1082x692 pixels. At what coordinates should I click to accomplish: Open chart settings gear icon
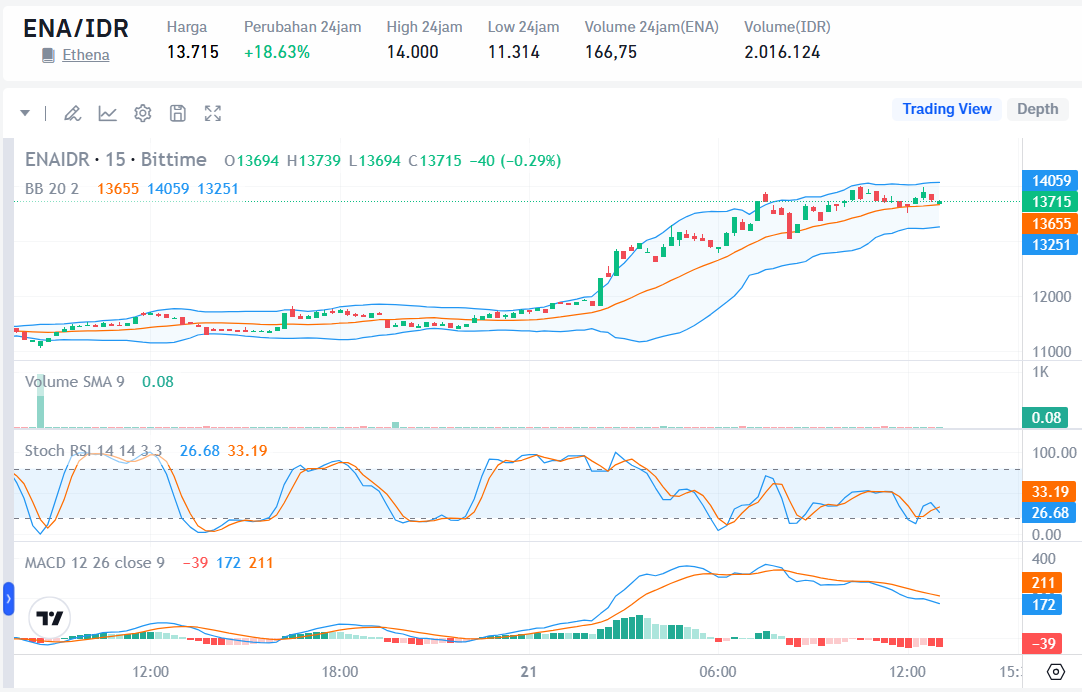(x=143, y=113)
